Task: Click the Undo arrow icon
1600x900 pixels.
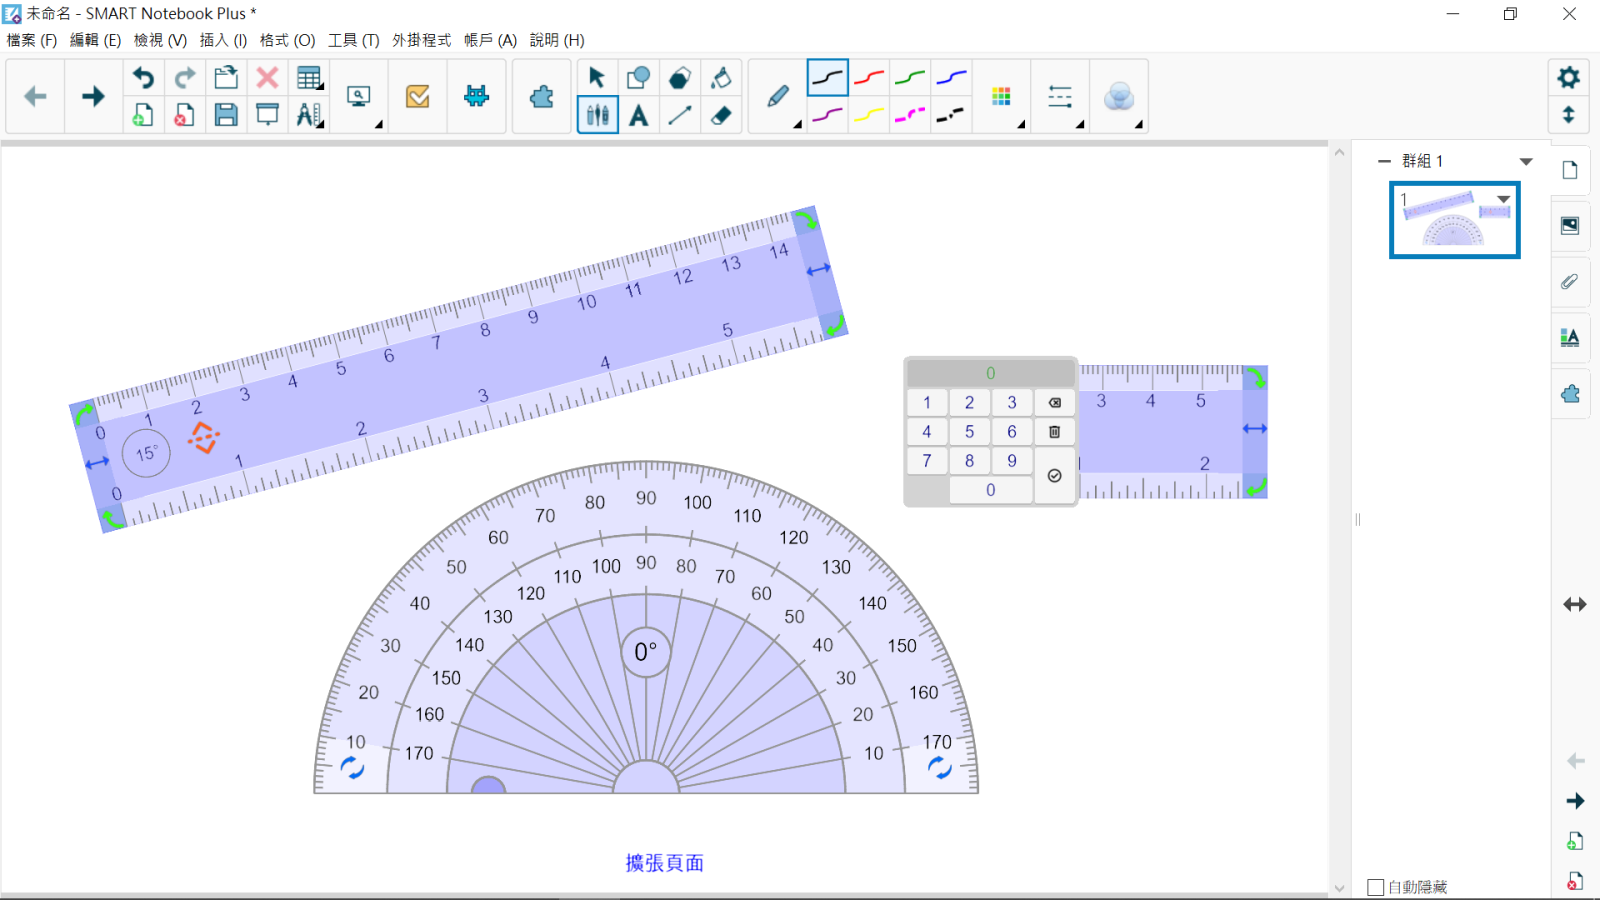Action: point(144,78)
